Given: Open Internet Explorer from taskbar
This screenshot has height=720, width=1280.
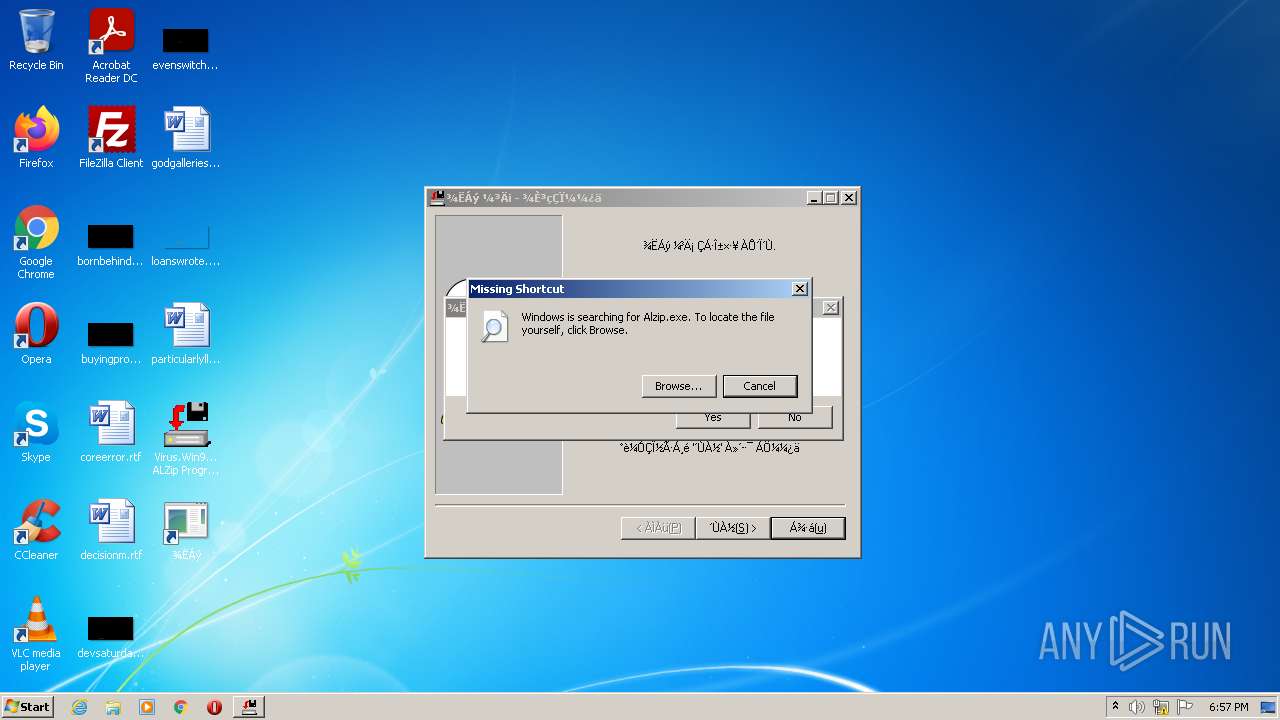Looking at the screenshot, I should coord(79,707).
